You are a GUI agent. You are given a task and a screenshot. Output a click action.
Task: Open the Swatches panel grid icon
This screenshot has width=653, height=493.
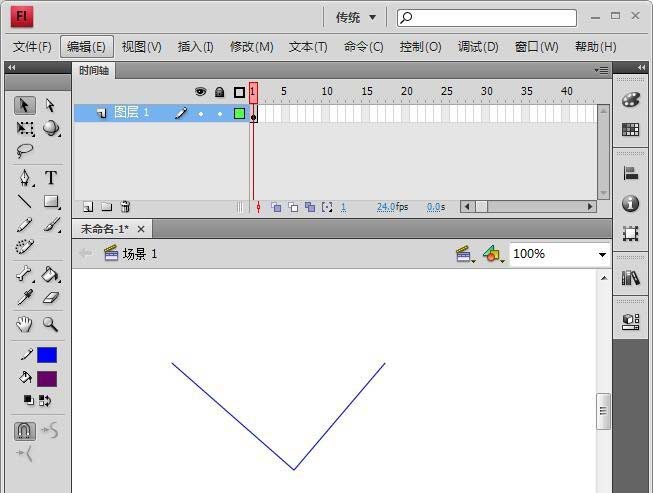[x=631, y=130]
